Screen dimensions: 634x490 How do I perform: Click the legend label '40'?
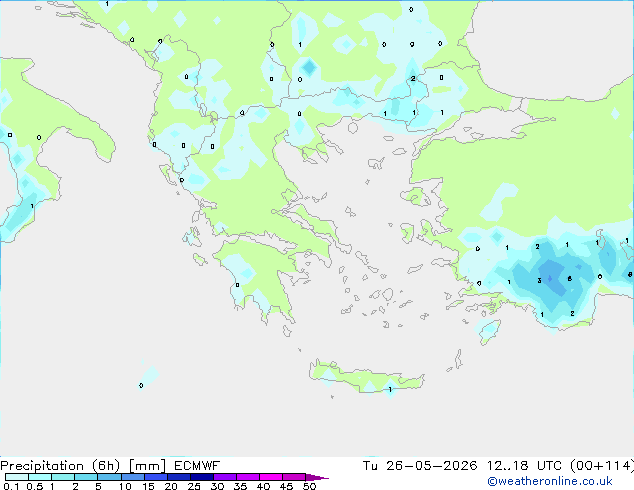263,486
